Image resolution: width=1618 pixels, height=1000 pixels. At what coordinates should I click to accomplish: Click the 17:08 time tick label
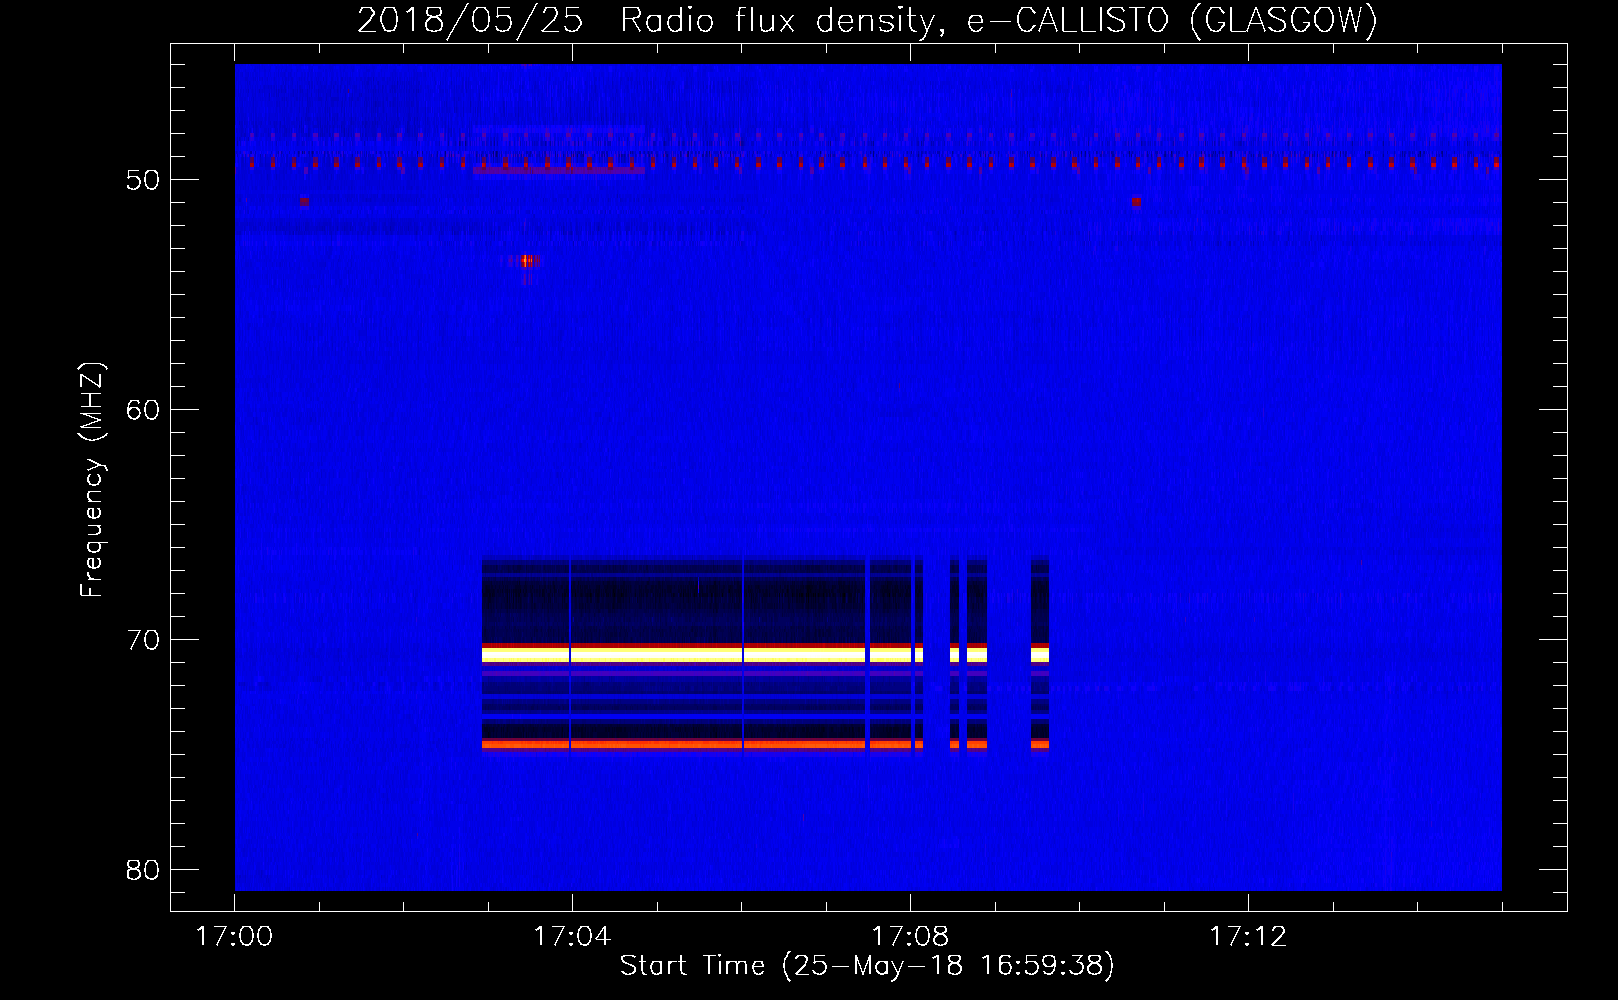(x=910, y=937)
